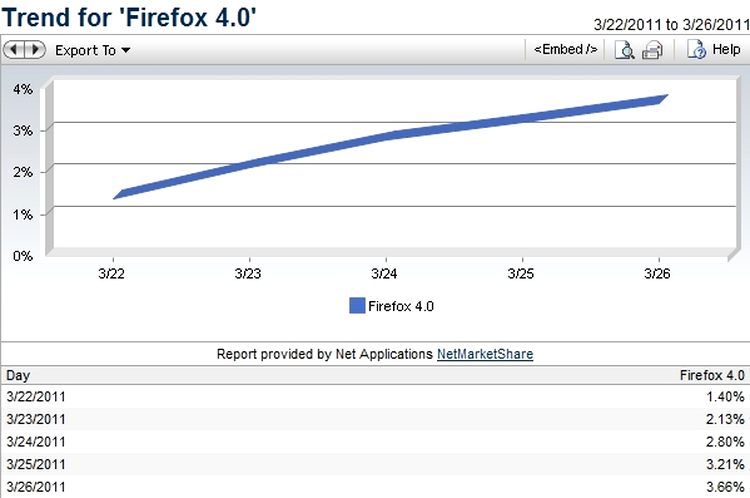This screenshot has height=498, width=750.
Task: Open the Export To dropdown
Action: click(x=92, y=50)
